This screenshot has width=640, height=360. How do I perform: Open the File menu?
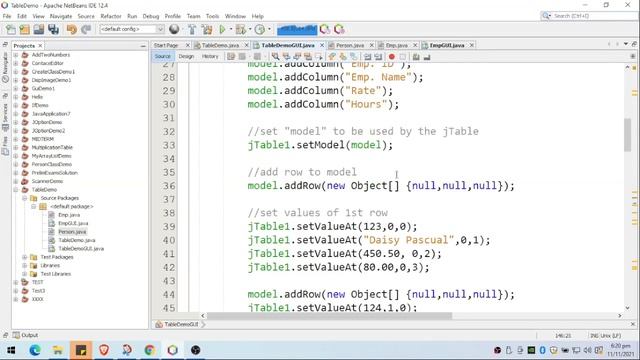(x=7, y=16)
